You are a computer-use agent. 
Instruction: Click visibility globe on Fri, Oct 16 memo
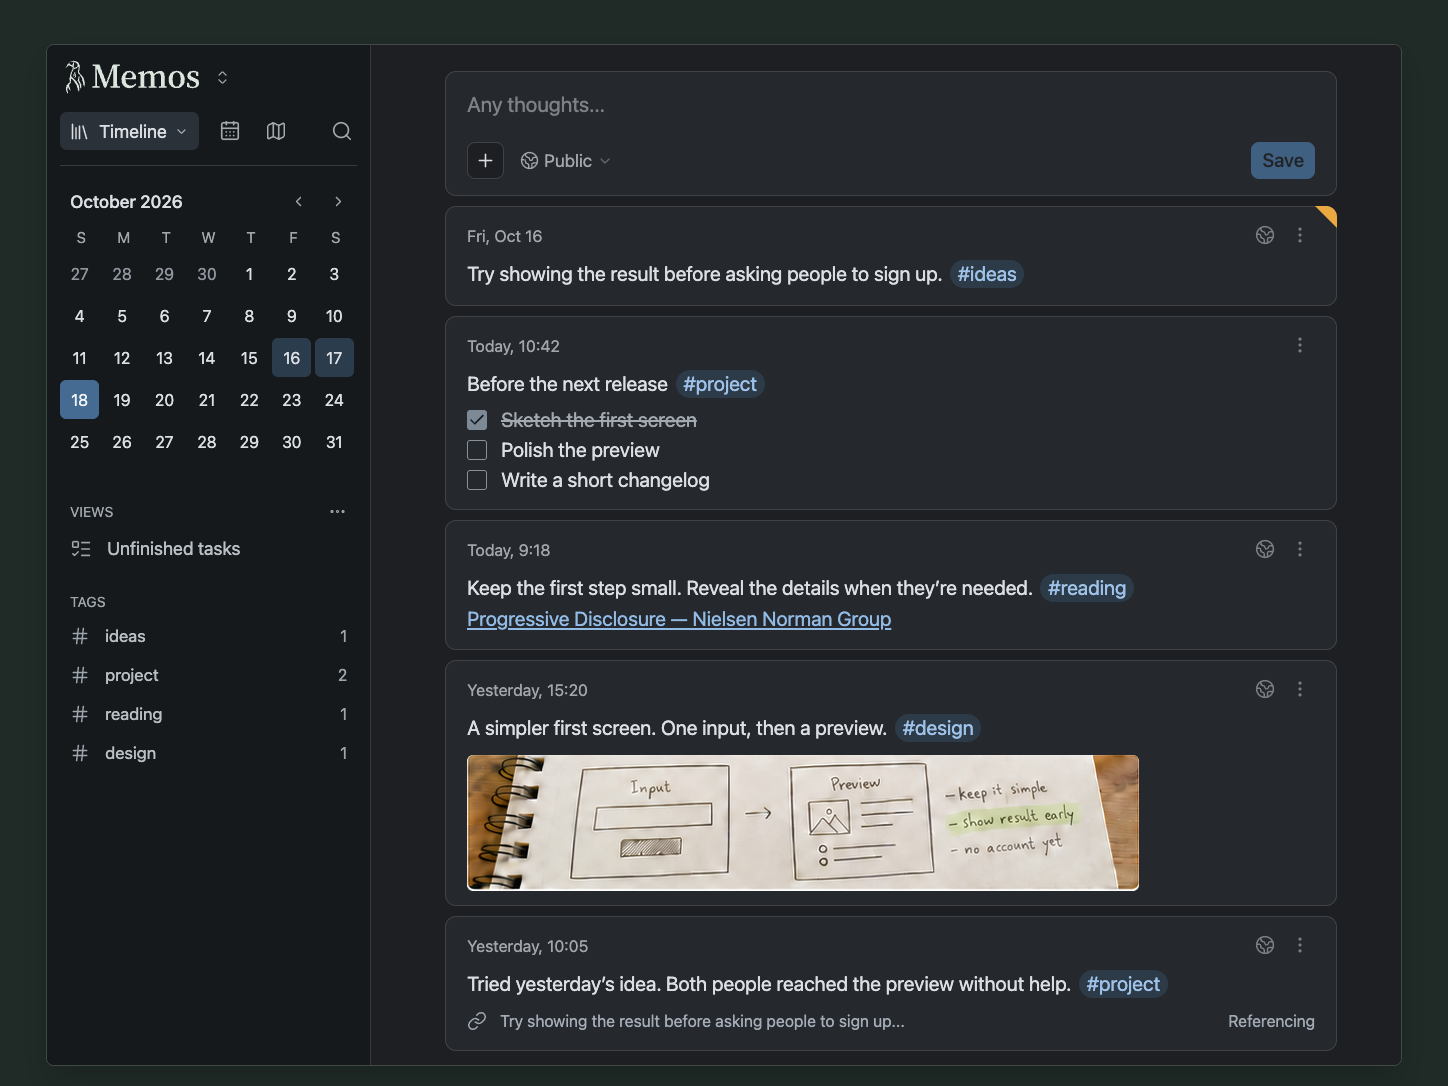click(1265, 235)
